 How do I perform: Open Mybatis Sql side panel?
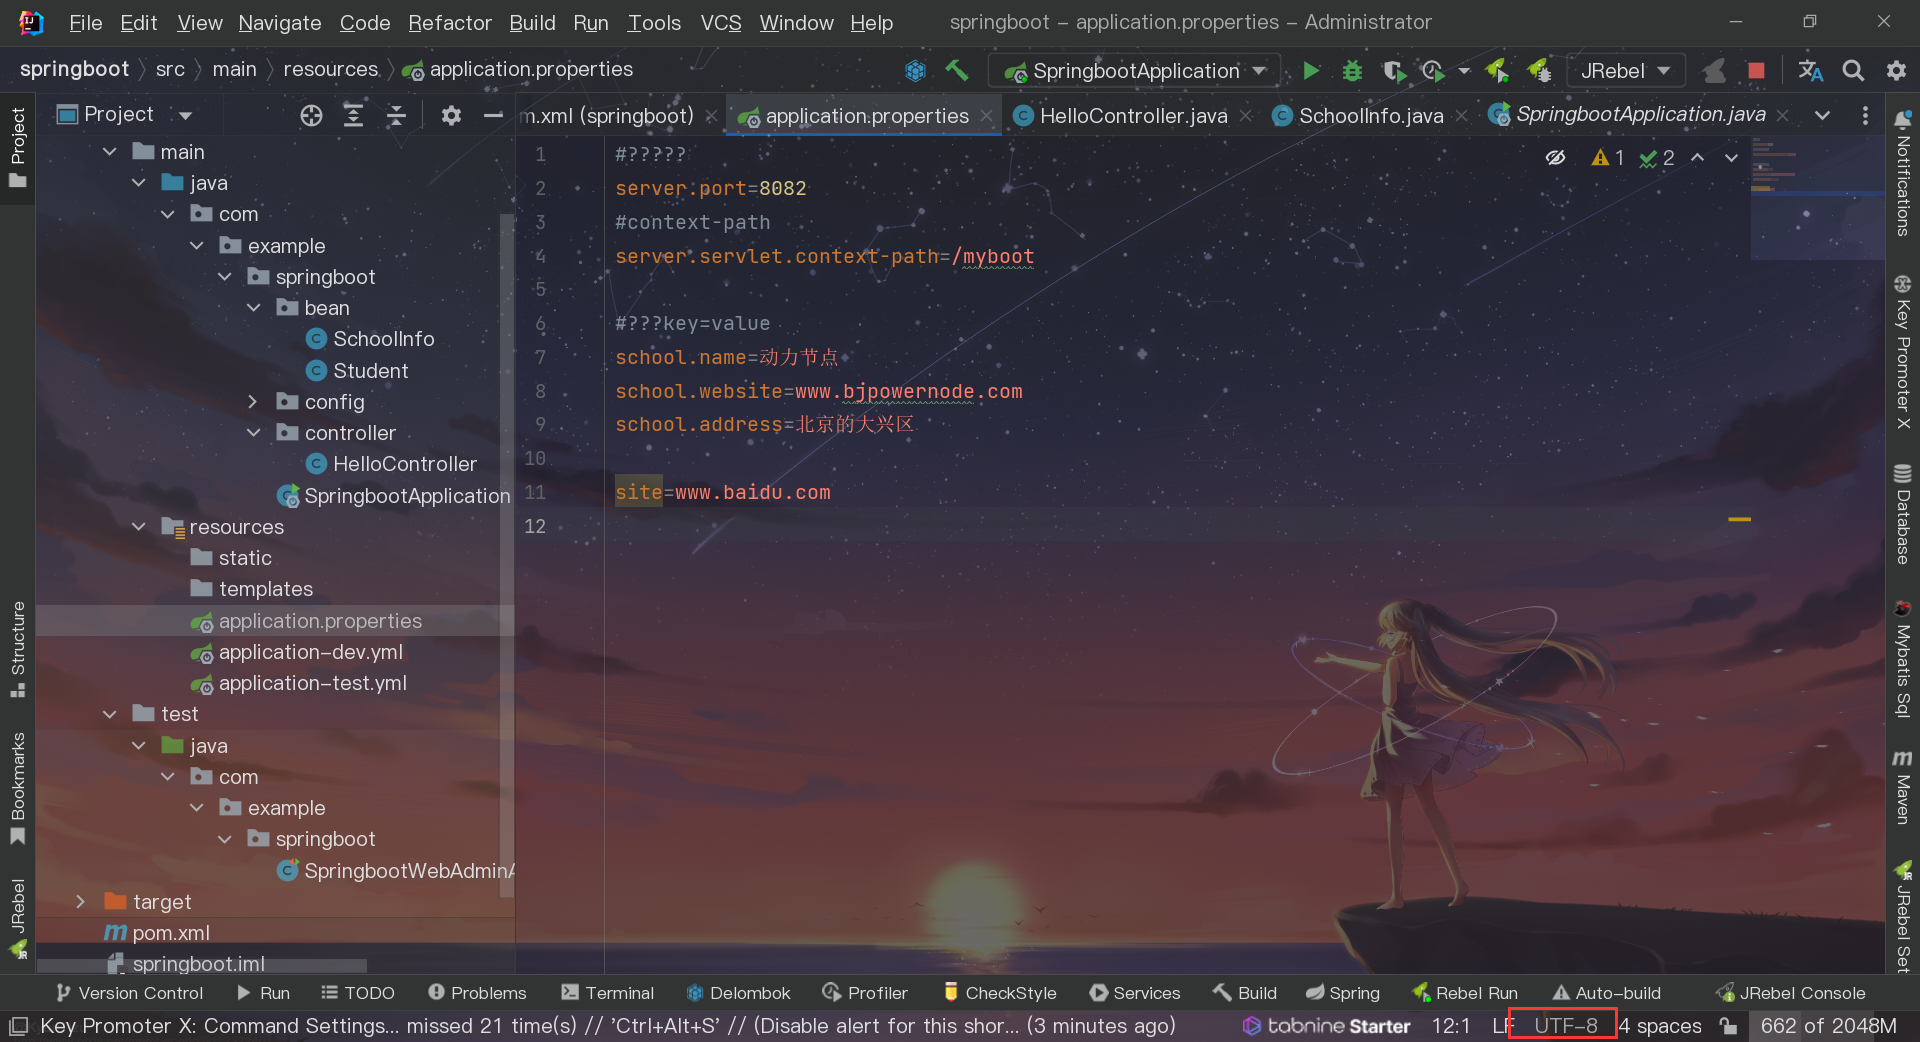(x=1902, y=660)
